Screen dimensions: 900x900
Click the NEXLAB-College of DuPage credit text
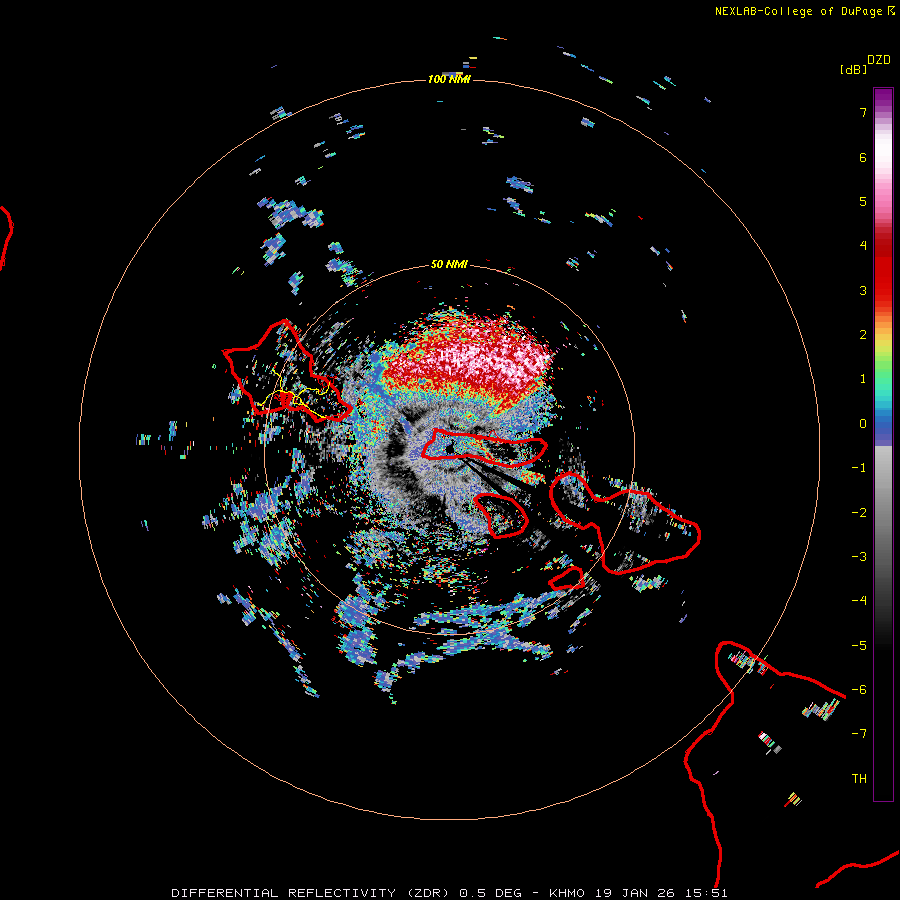click(x=798, y=11)
